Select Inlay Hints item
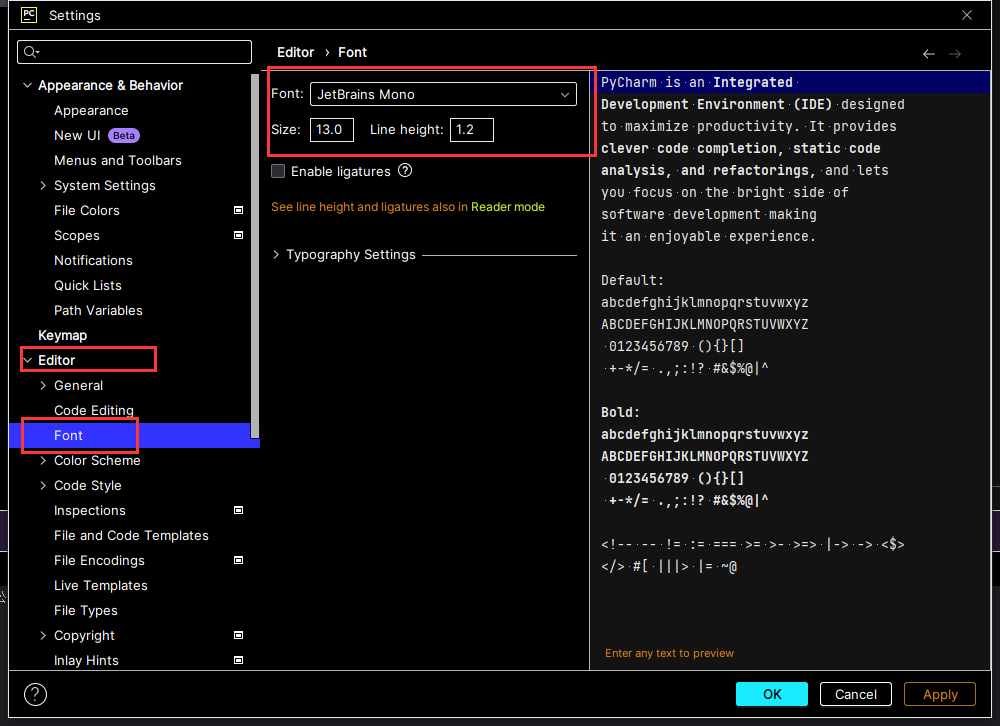This screenshot has width=1000, height=726. (x=86, y=660)
